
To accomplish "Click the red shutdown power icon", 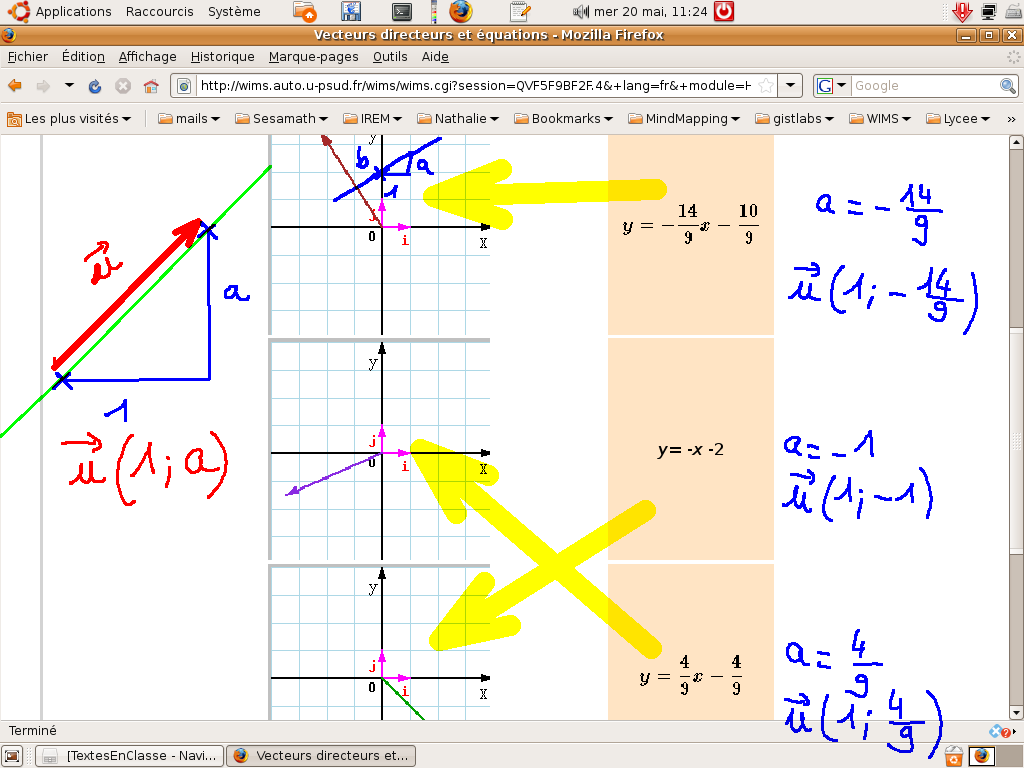I will (723, 12).
